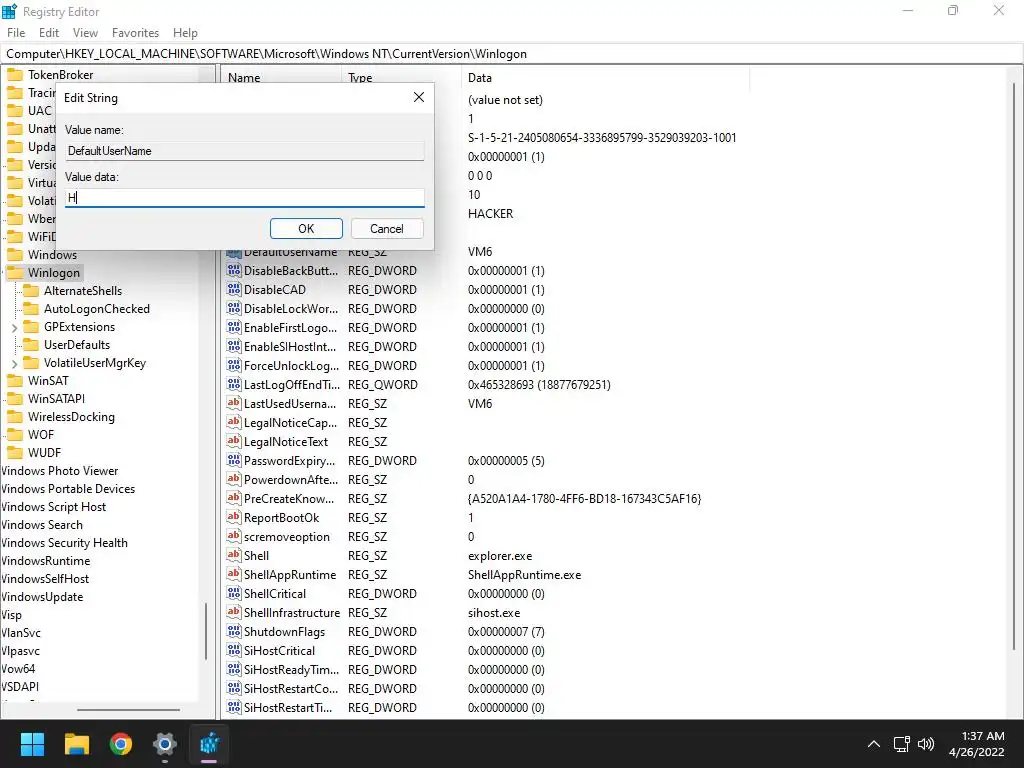
Task: Click the tree pane vertical scrollbar
Action: pos(207,630)
